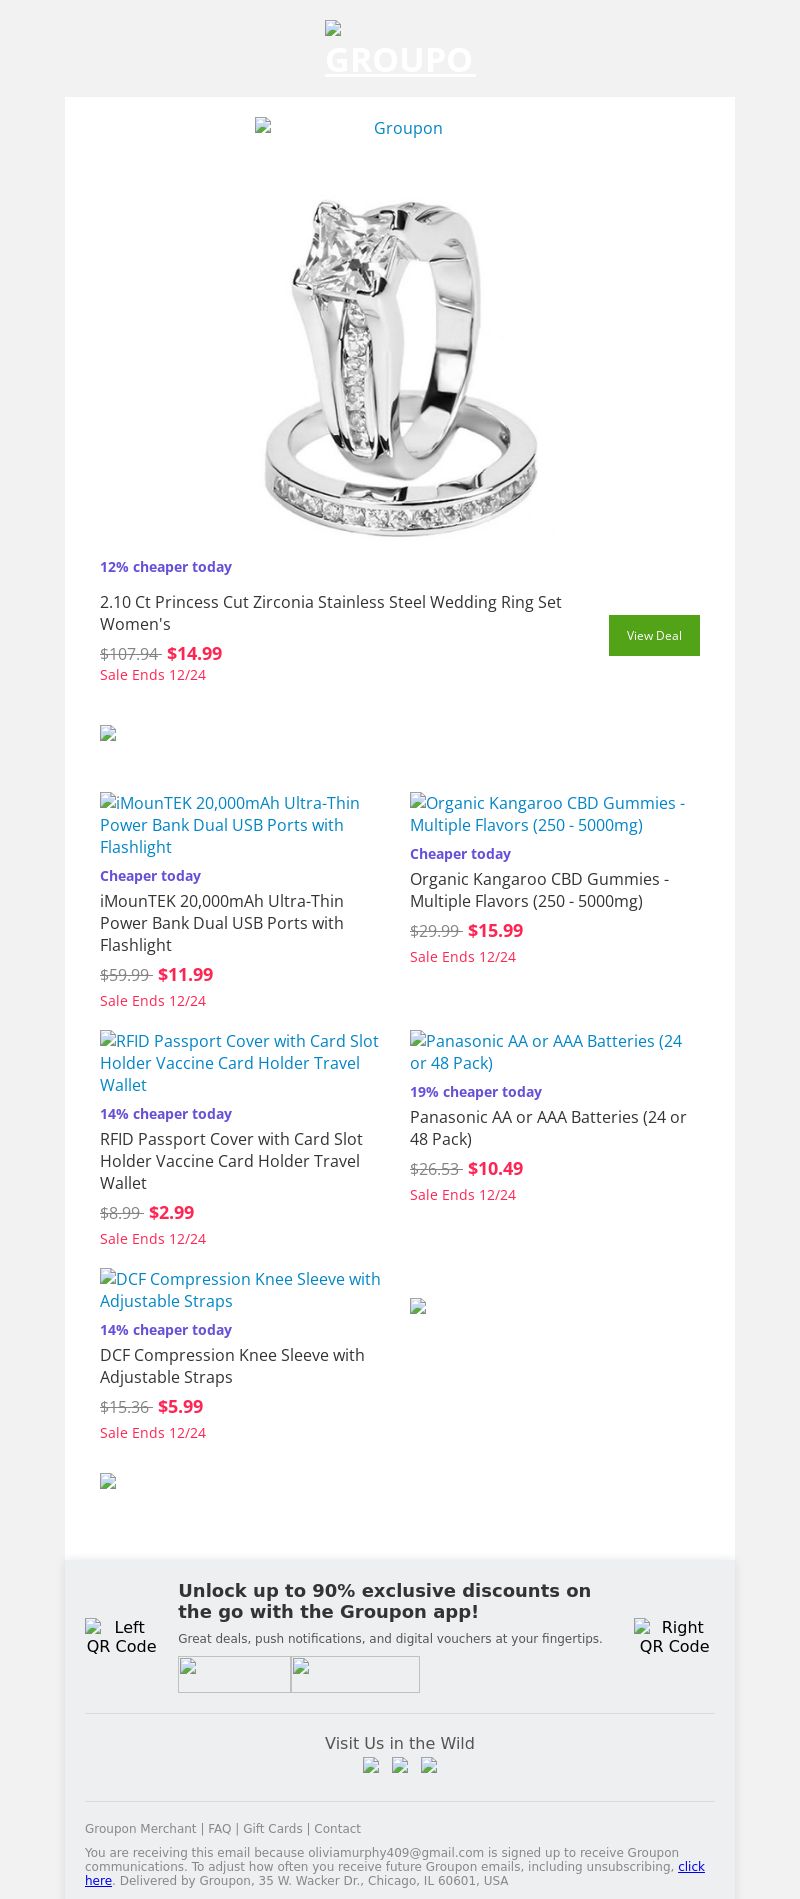This screenshot has width=800, height=1899.
Task: Open the wedding ring set product image
Action: point(400,365)
